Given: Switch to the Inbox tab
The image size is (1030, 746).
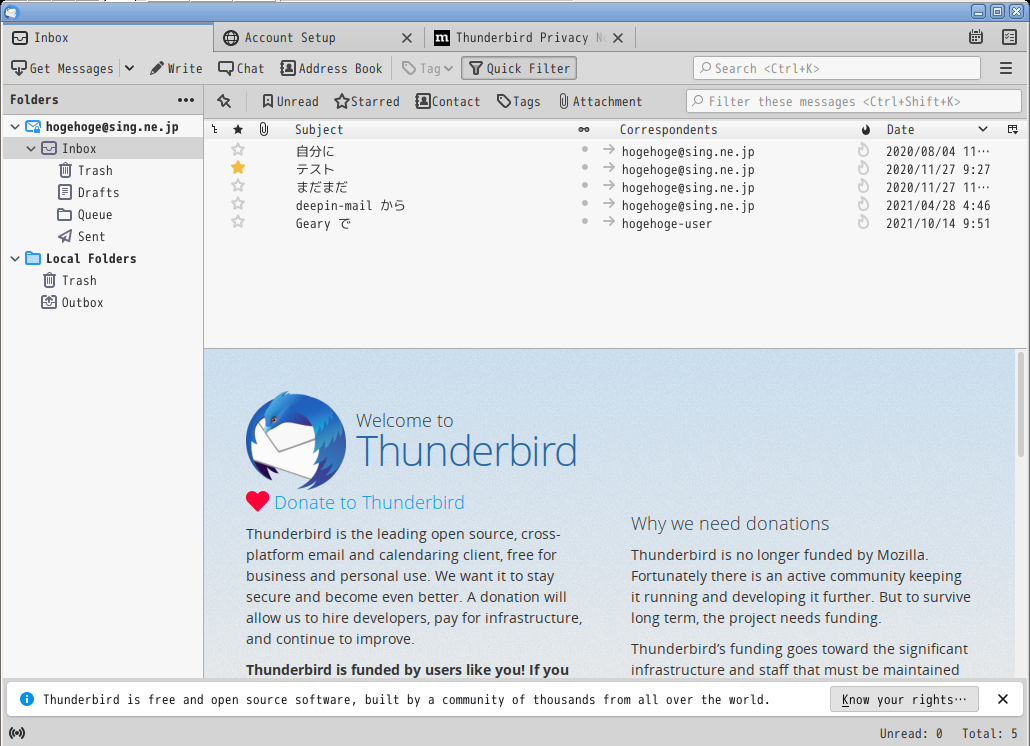Looking at the screenshot, I should [x=108, y=37].
